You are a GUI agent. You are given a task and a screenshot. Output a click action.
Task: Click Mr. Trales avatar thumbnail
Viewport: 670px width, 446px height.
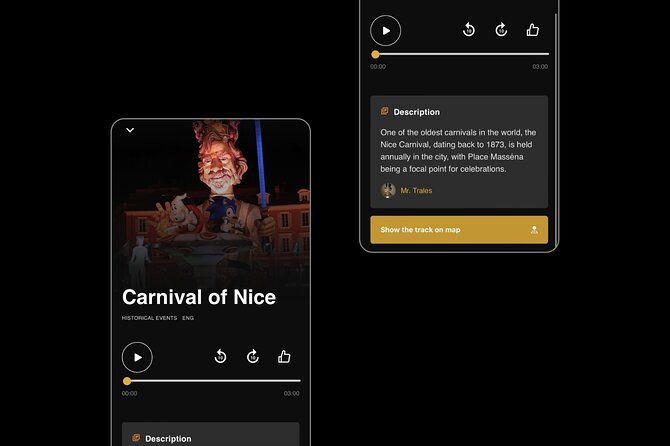point(388,191)
